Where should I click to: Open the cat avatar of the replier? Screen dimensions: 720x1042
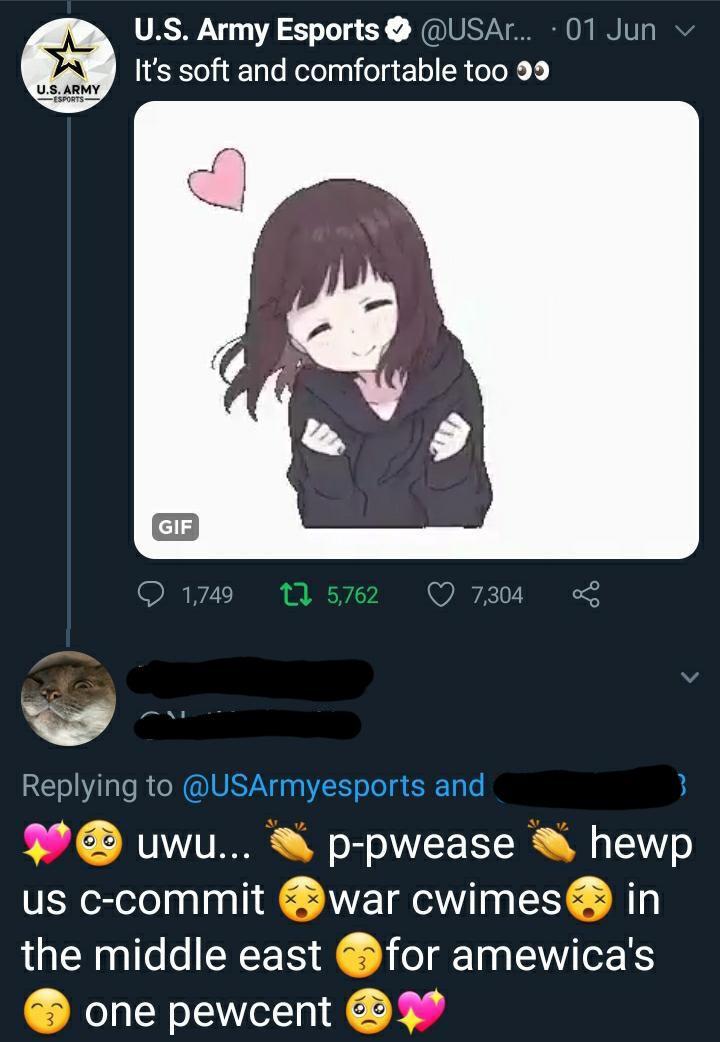tap(68, 698)
